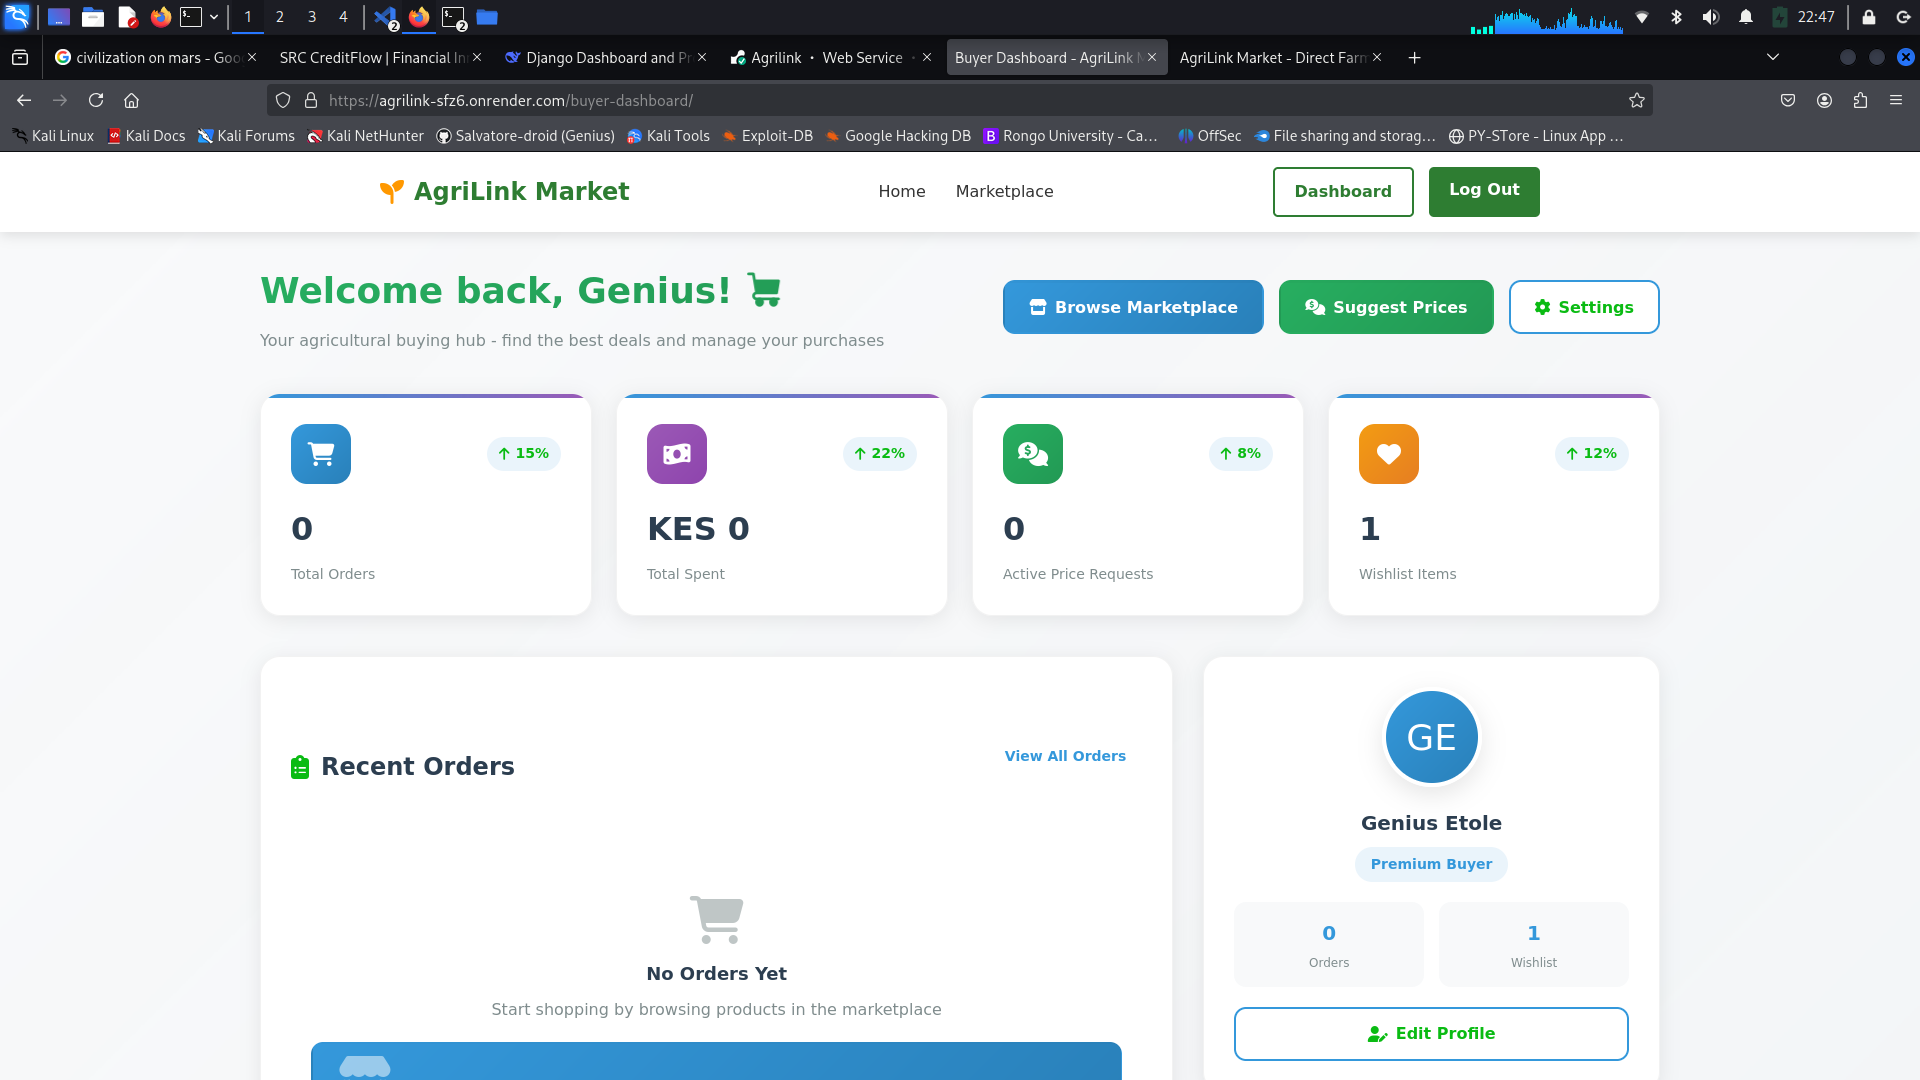Click the GE profile avatar circle

(x=1431, y=738)
